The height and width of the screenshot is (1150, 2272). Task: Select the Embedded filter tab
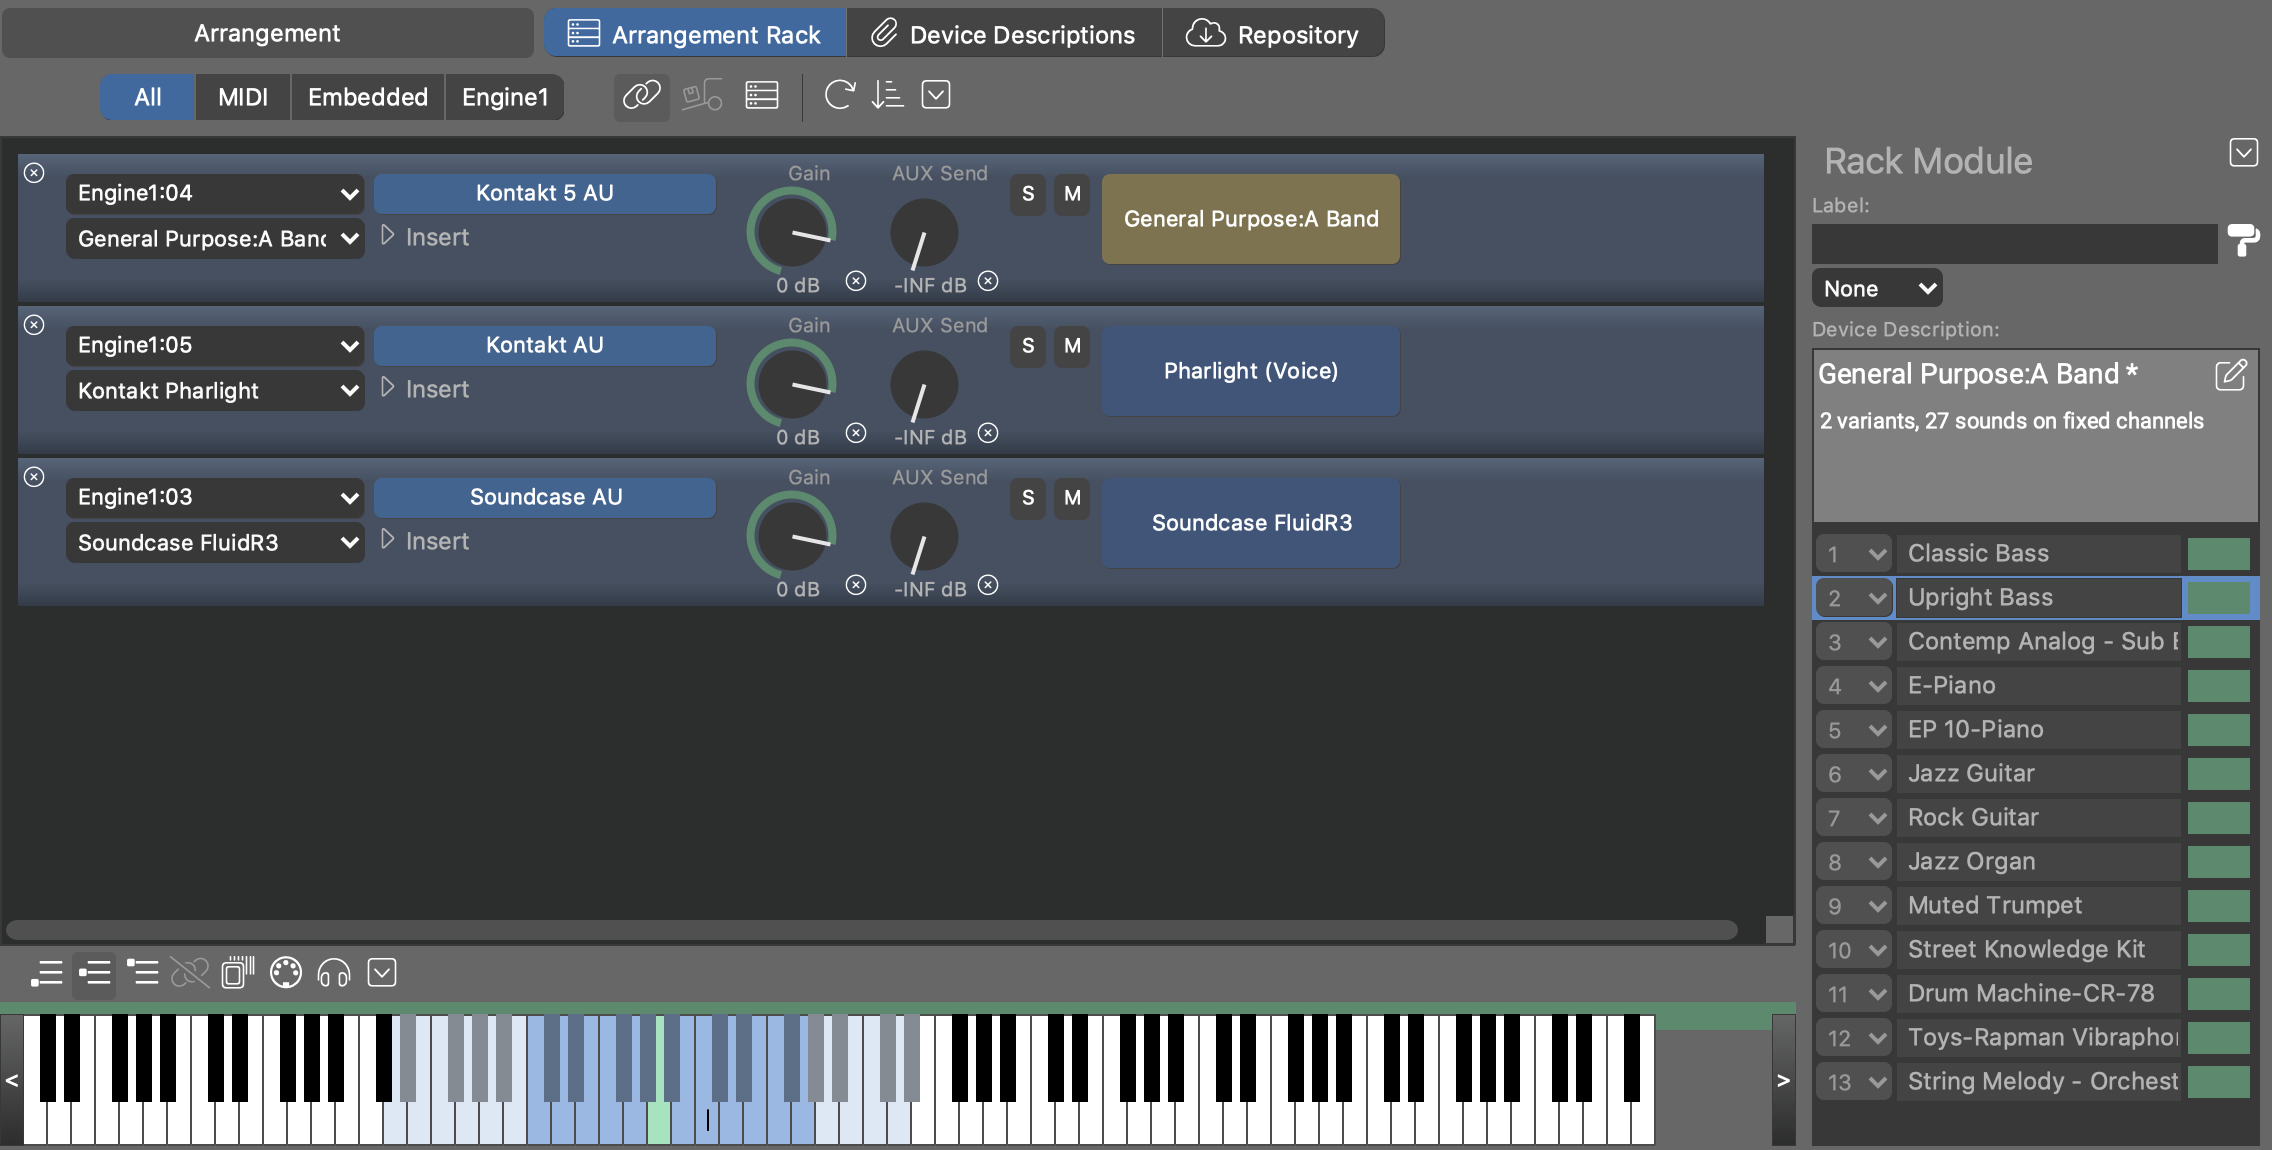(367, 97)
